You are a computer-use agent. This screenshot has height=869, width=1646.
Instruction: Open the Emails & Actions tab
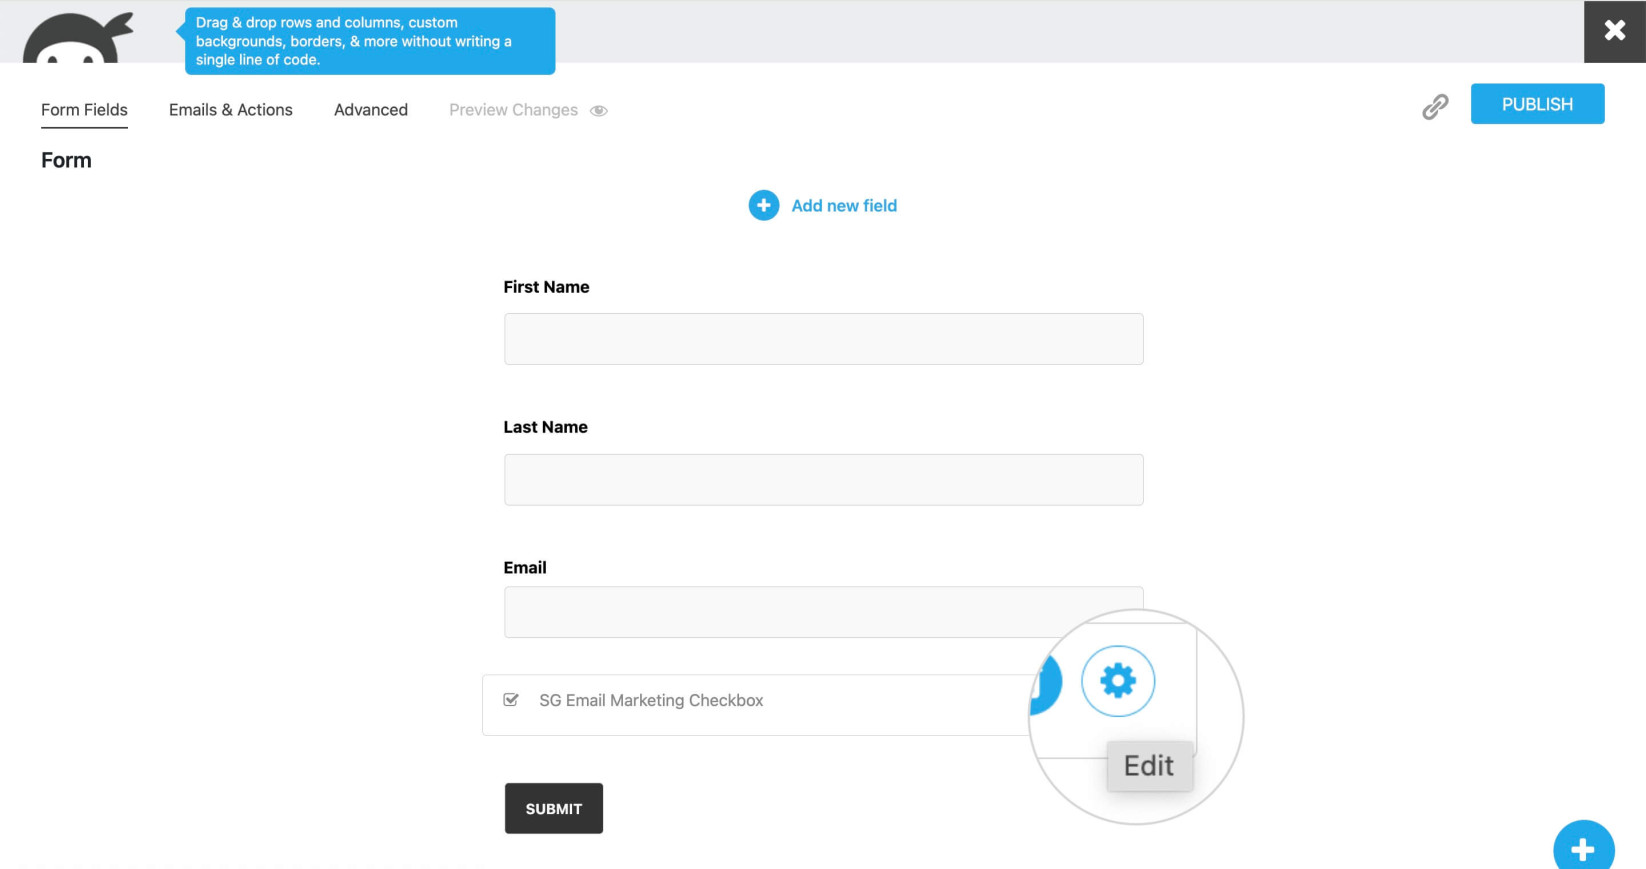click(x=231, y=110)
